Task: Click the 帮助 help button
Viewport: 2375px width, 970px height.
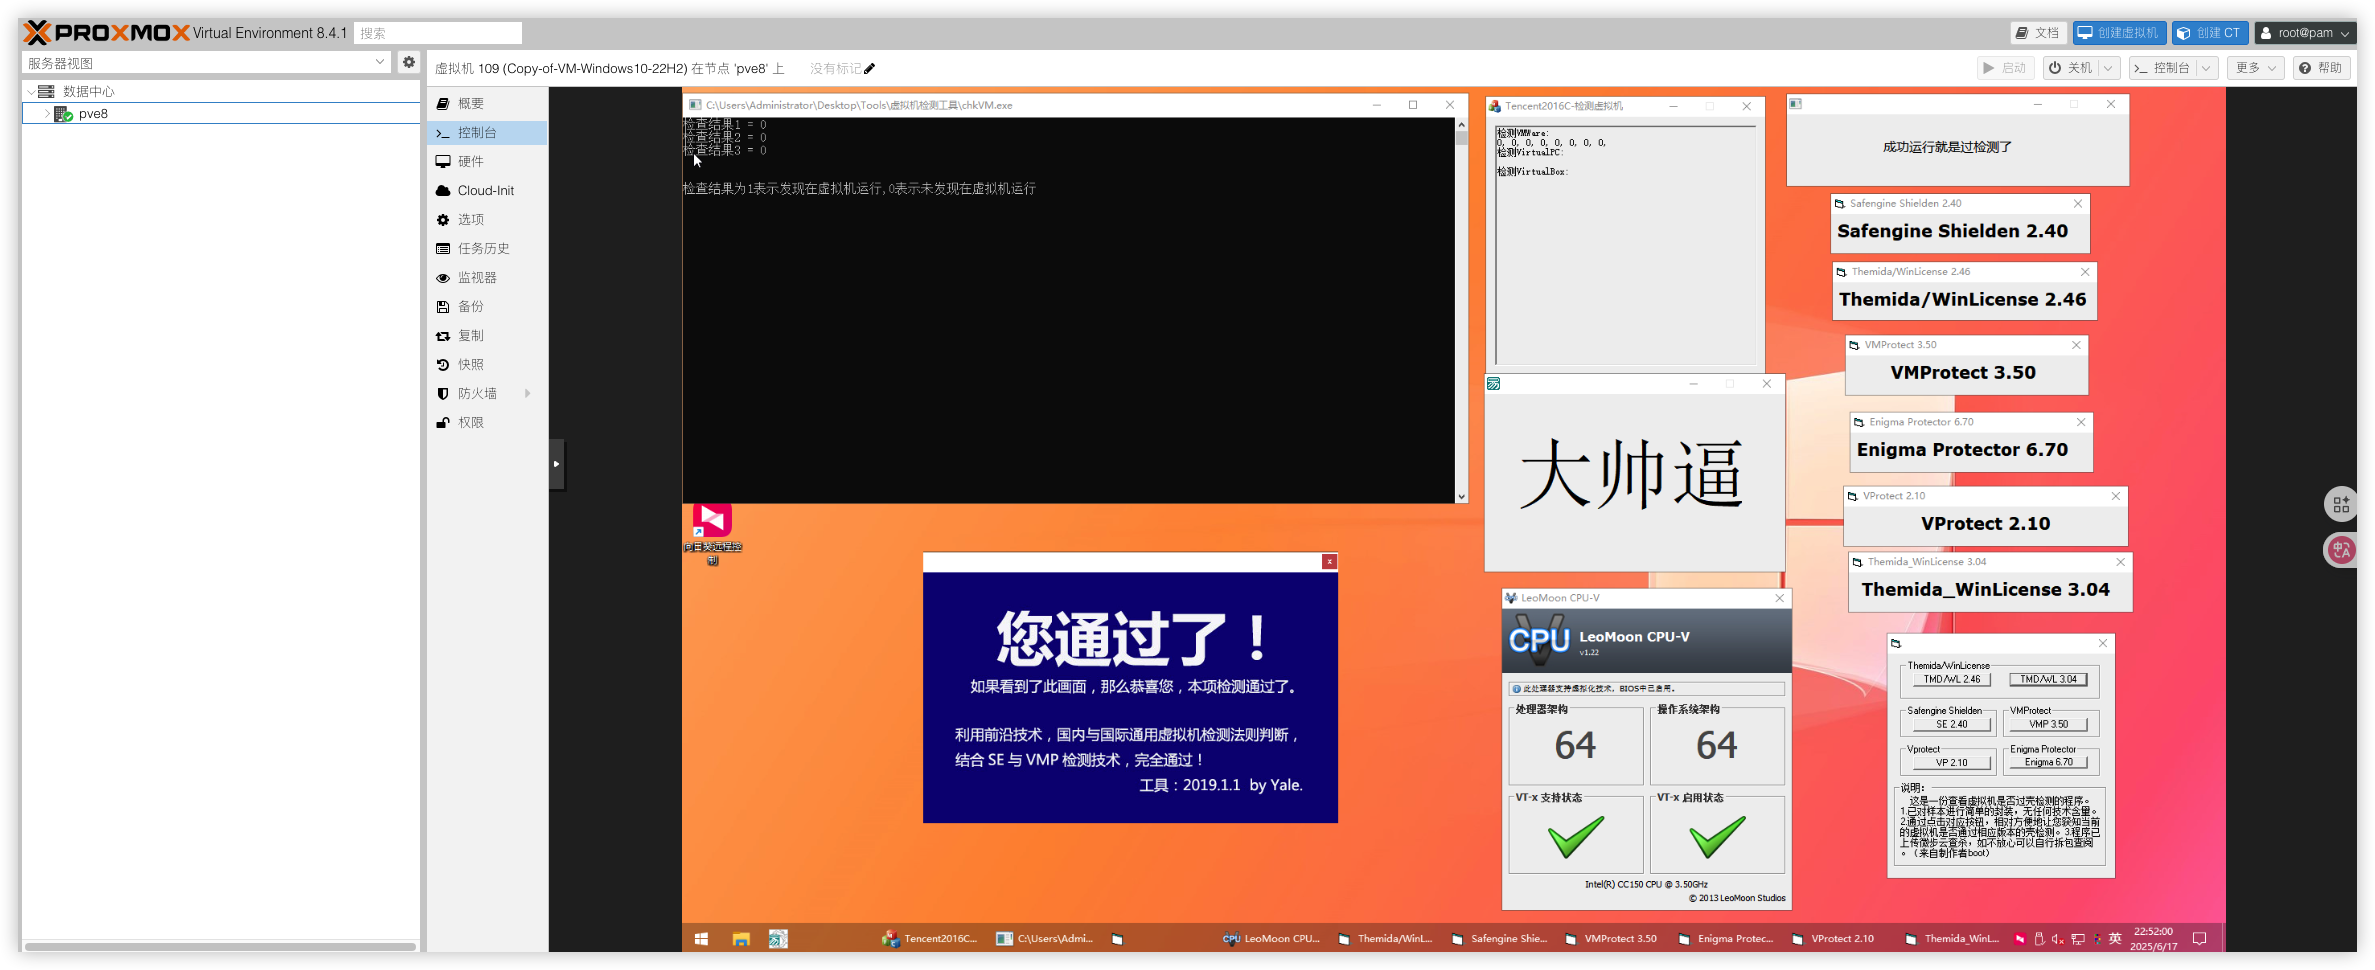Action: (x=2320, y=68)
